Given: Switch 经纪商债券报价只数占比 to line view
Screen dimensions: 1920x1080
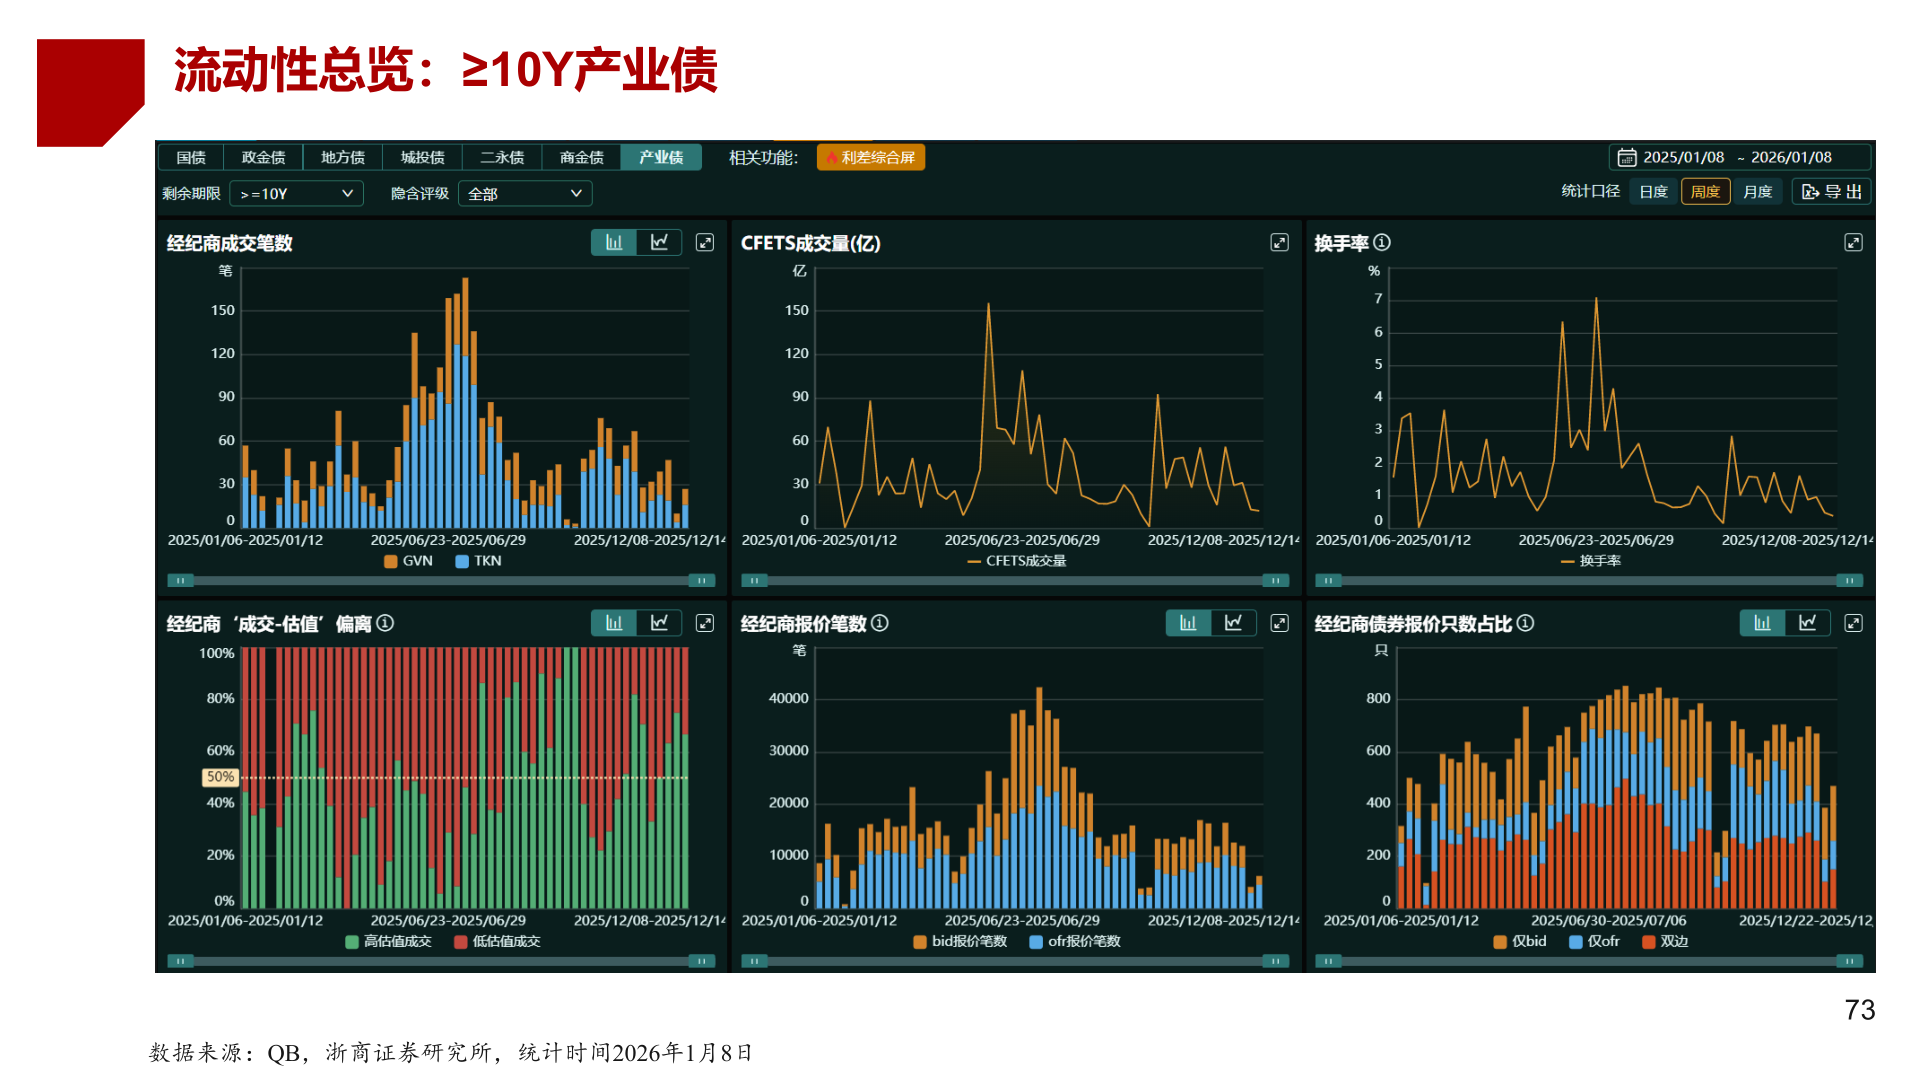Looking at the screenshot, I should tap(1807, 622).
